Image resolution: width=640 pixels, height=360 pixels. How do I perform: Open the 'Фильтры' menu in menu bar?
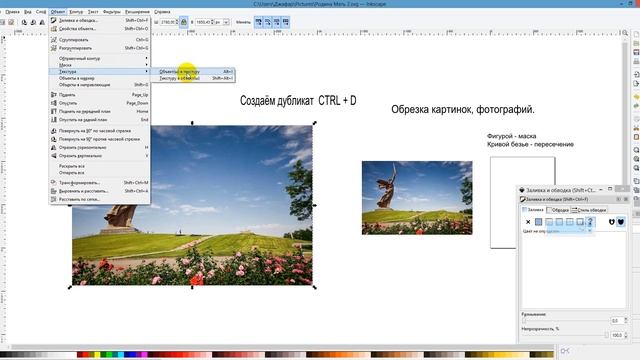(x=111, y=12)
